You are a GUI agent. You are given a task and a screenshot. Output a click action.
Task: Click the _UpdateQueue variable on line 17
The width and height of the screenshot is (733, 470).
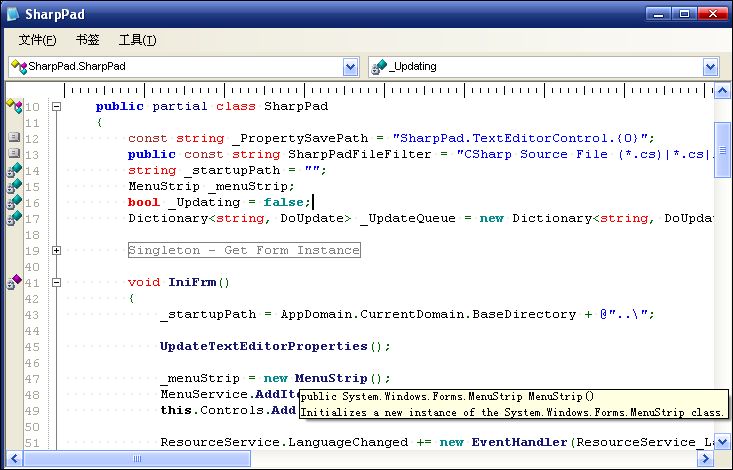(408, 218)
